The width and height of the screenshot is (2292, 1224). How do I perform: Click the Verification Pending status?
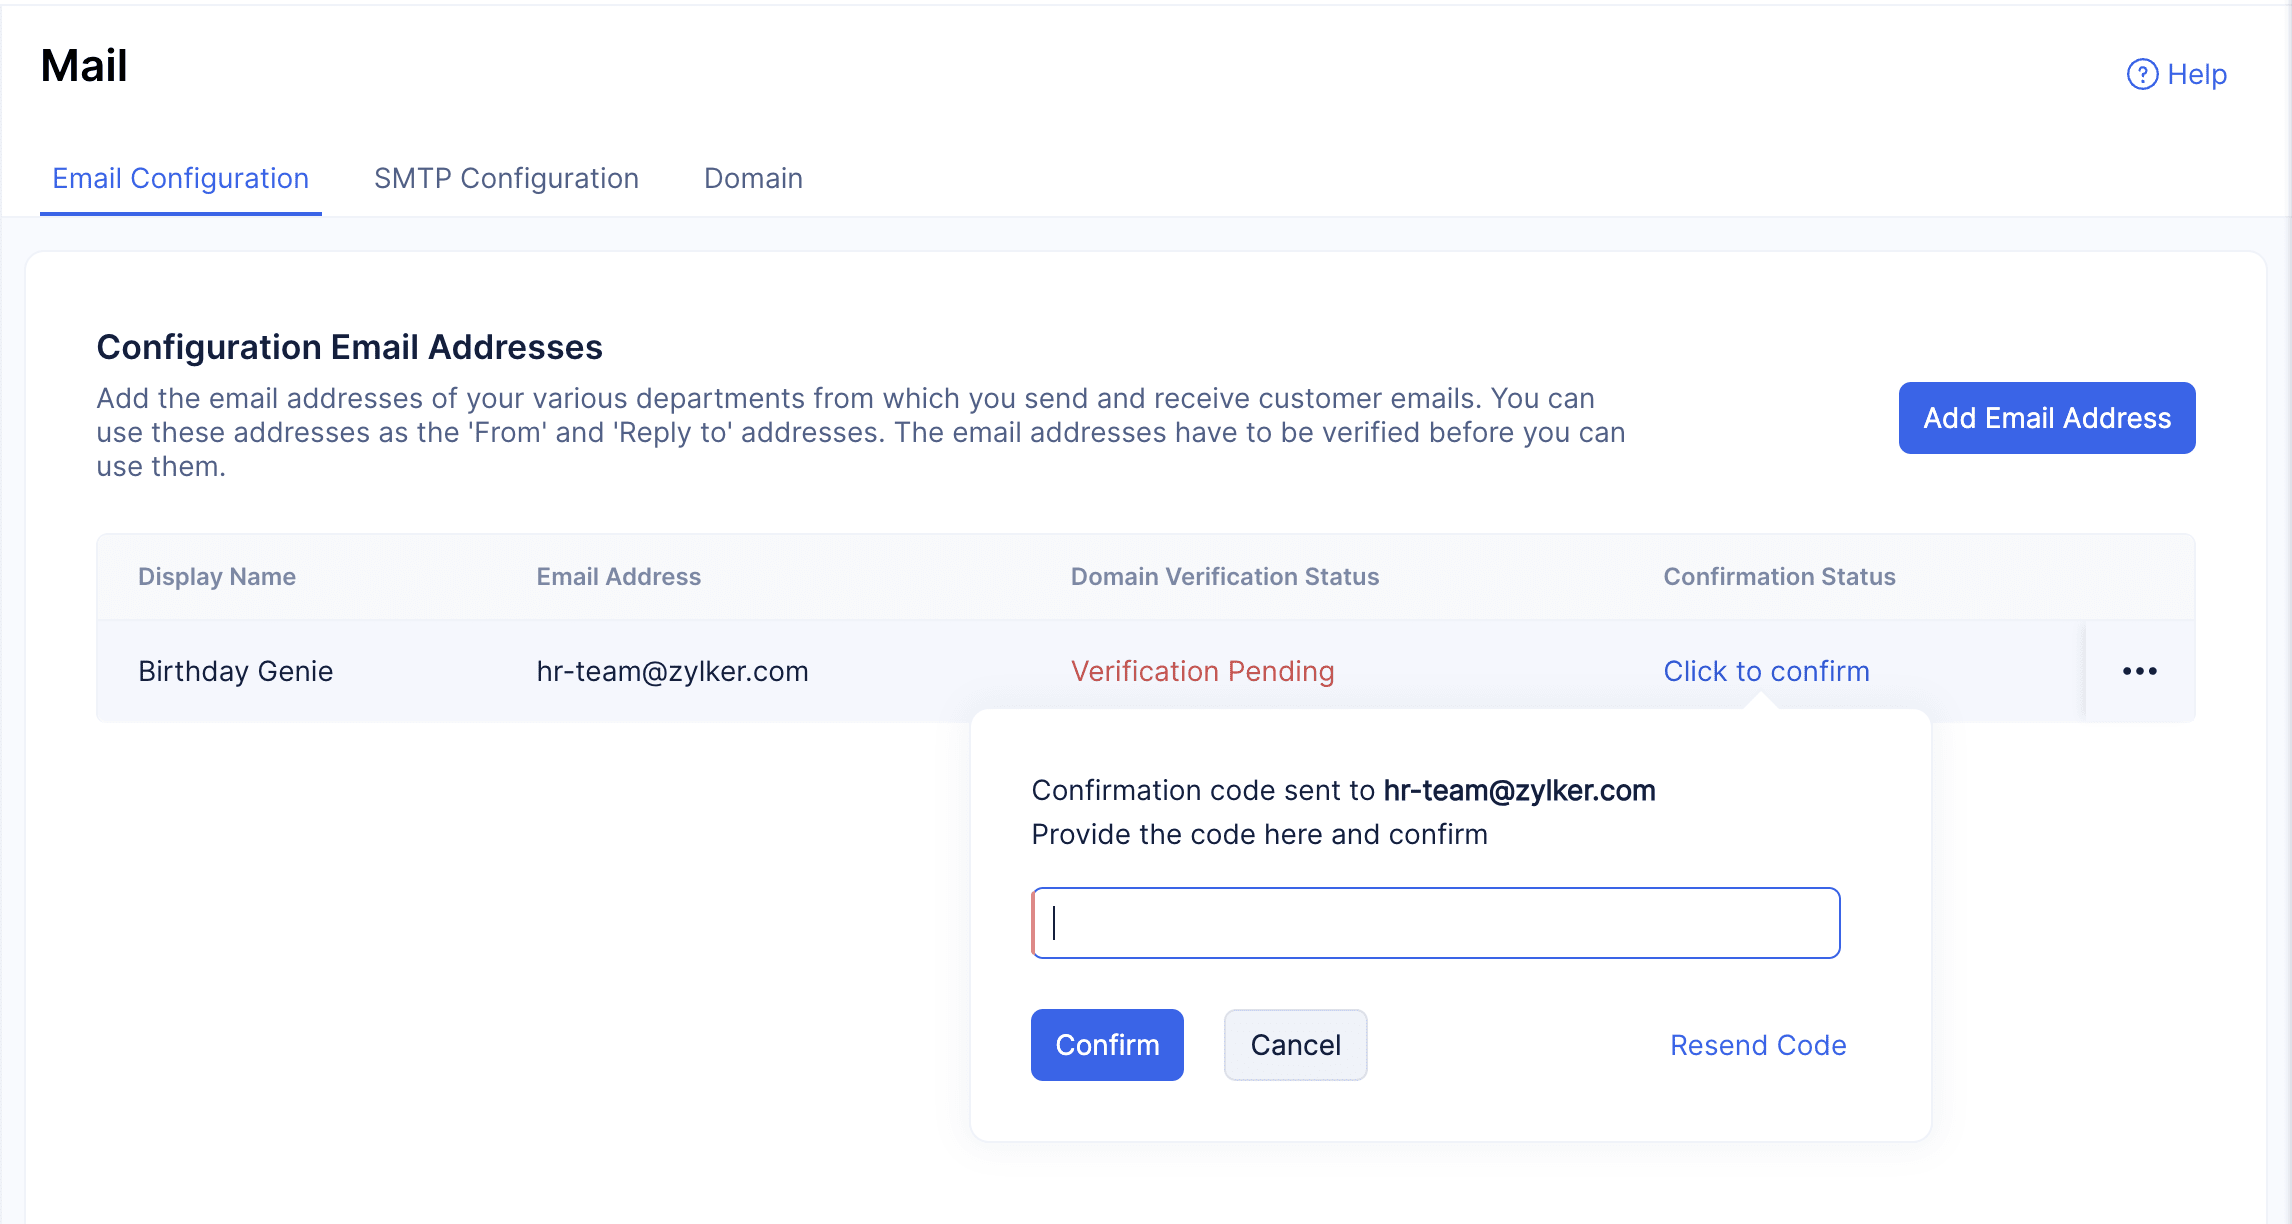click(1202, 671)
